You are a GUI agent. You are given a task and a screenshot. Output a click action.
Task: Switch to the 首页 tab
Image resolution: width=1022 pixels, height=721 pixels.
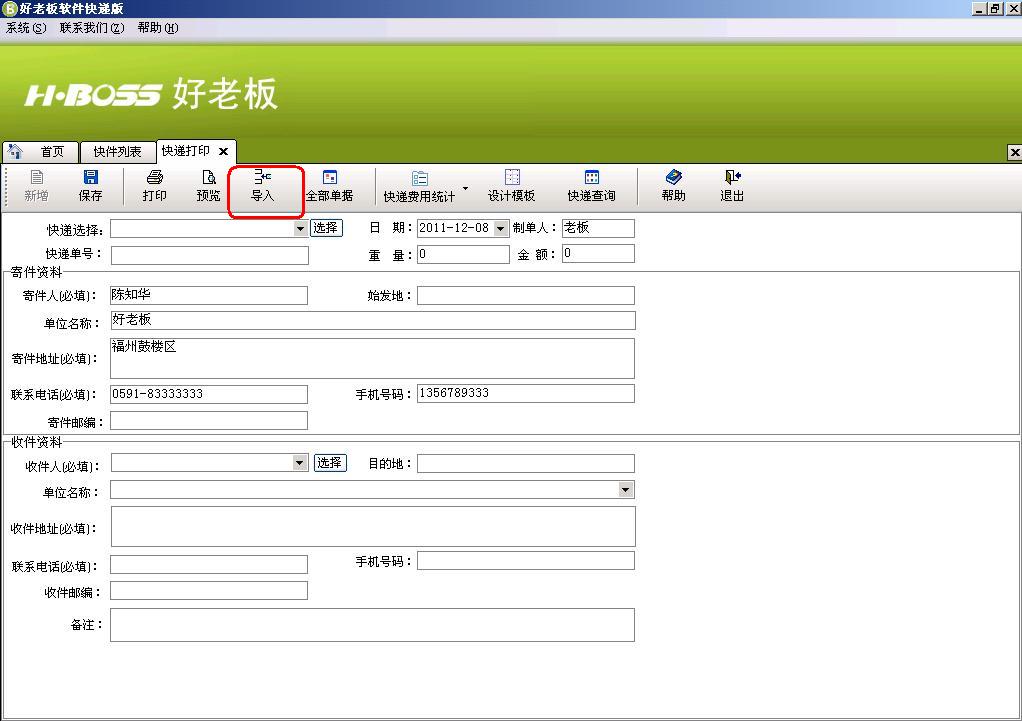(40, 152)
